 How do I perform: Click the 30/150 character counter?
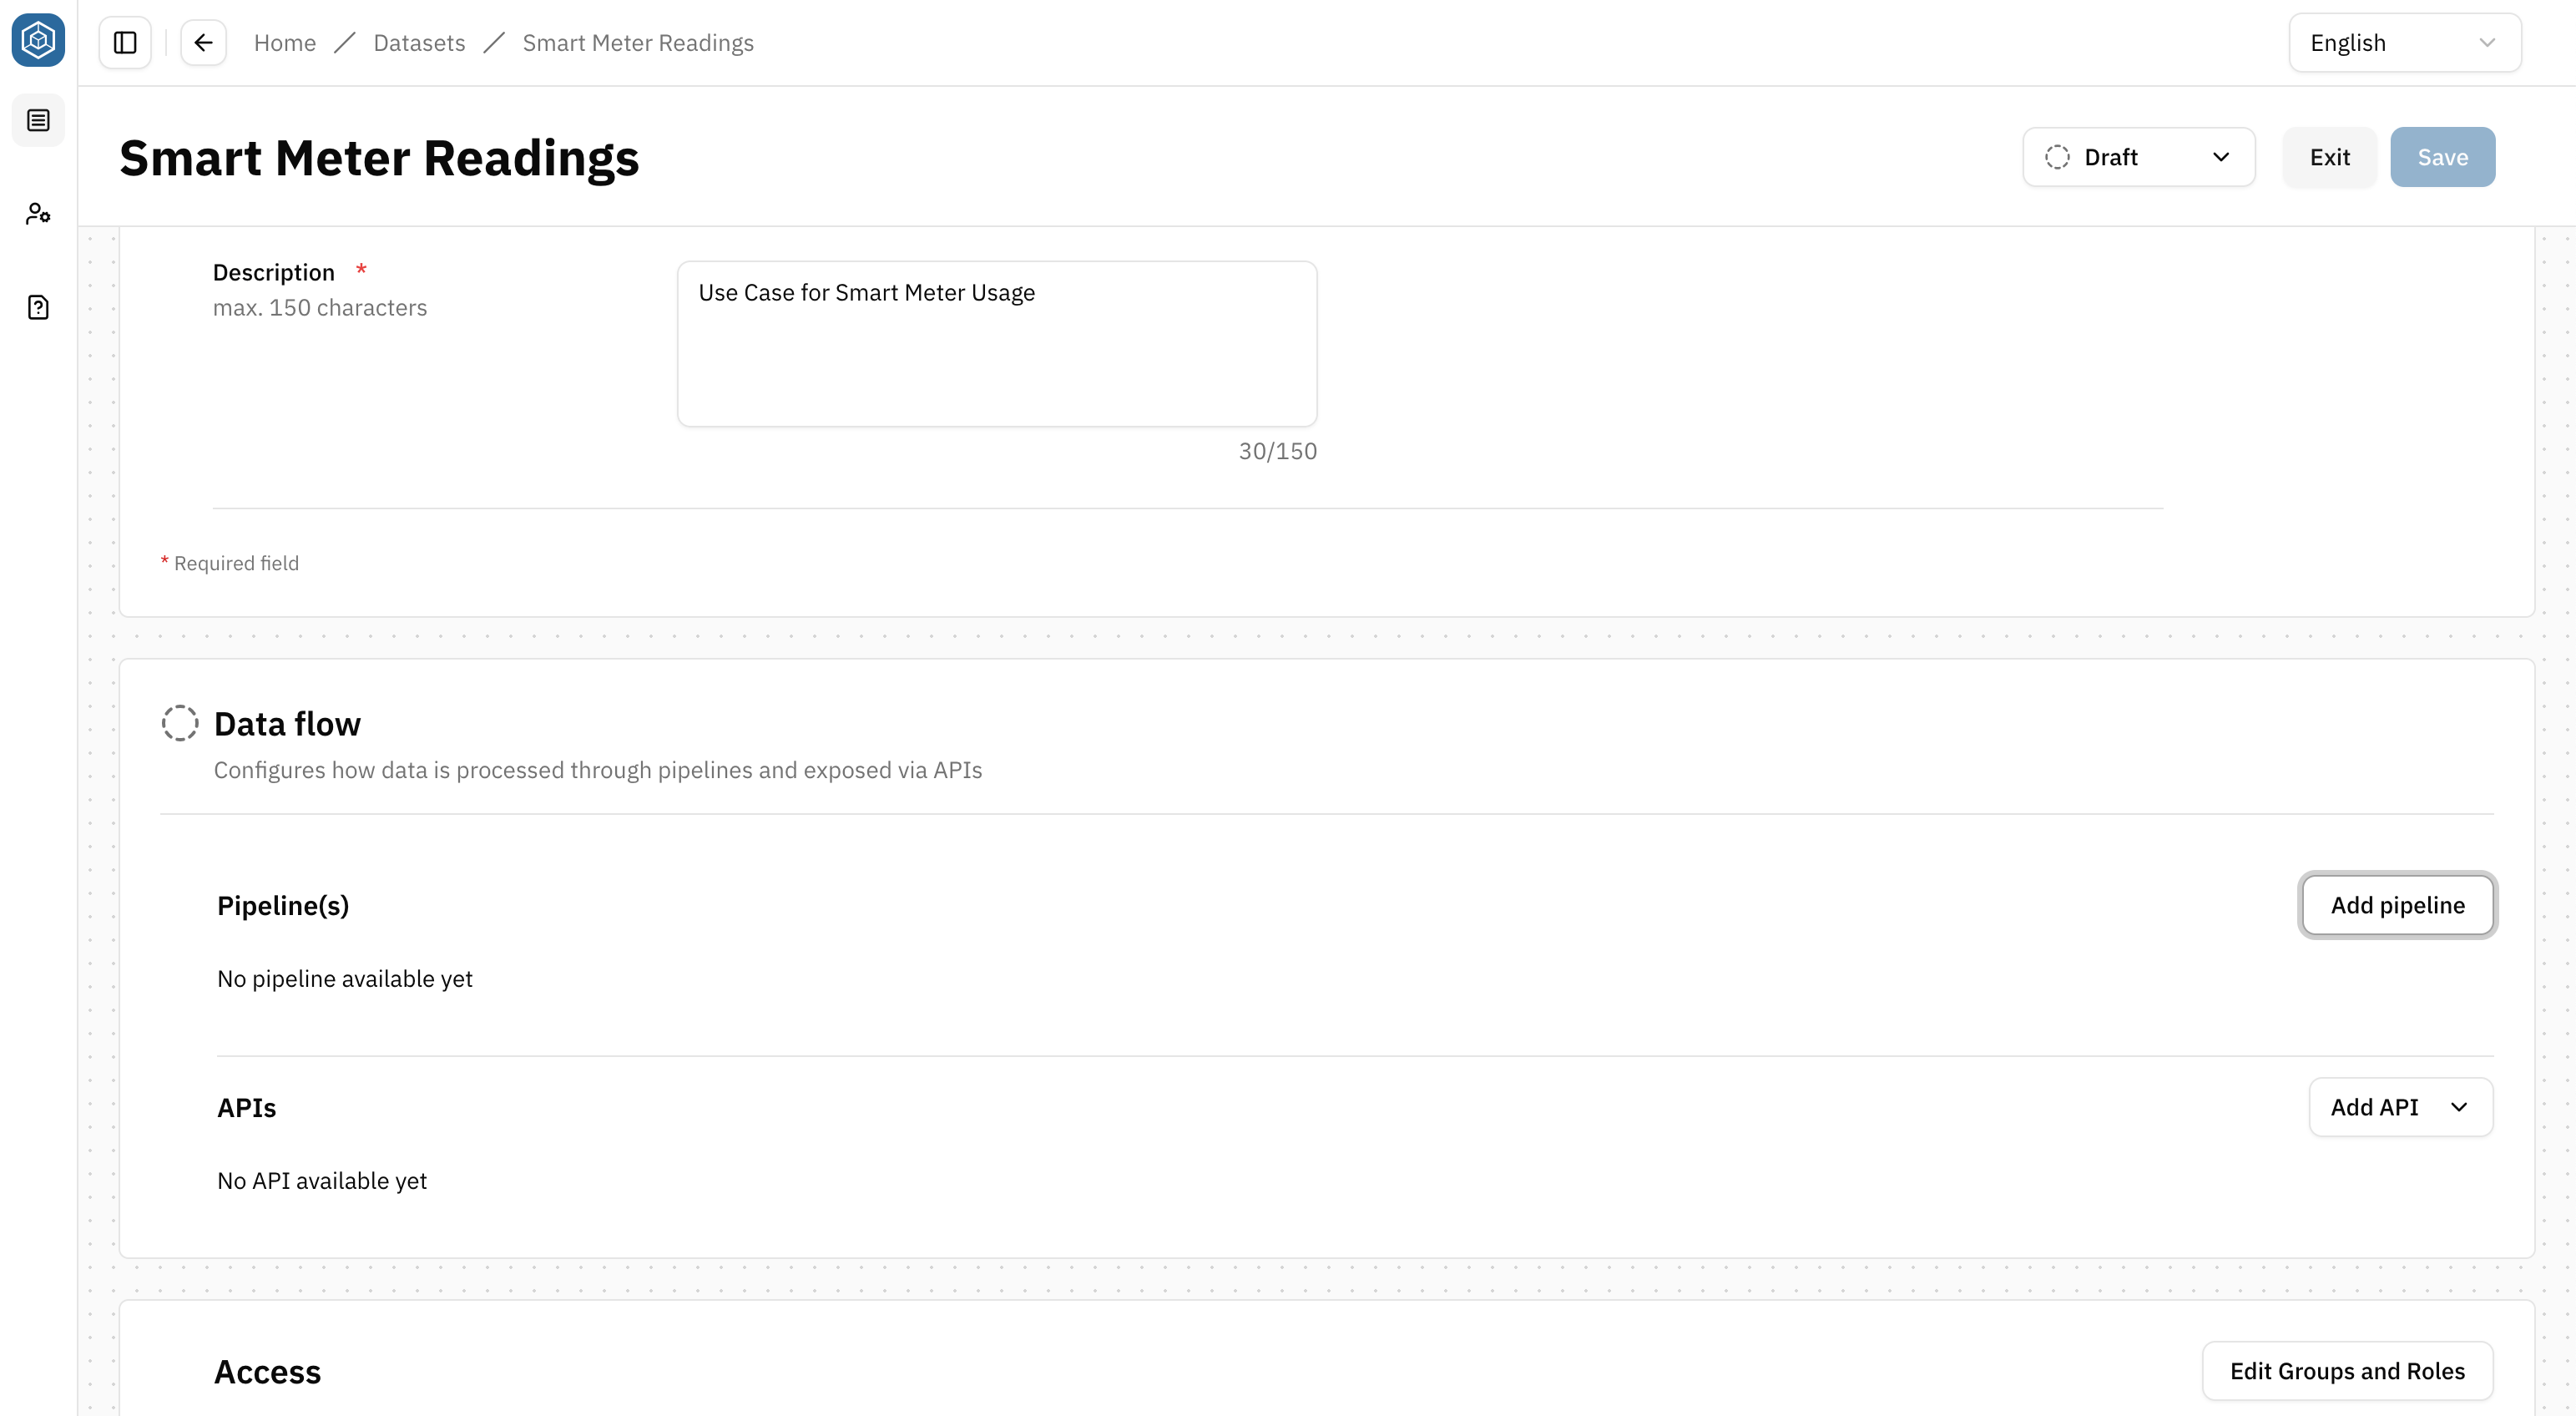[1277, 451]
